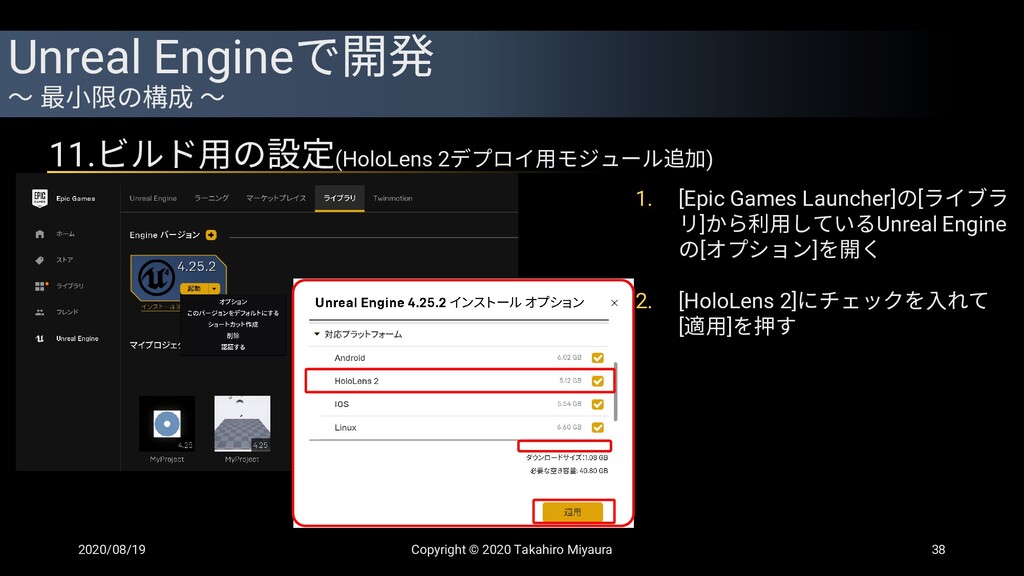This screenshot has height=576, width=1024.
Task: Click the iOS row label
Action: [342, 404]
